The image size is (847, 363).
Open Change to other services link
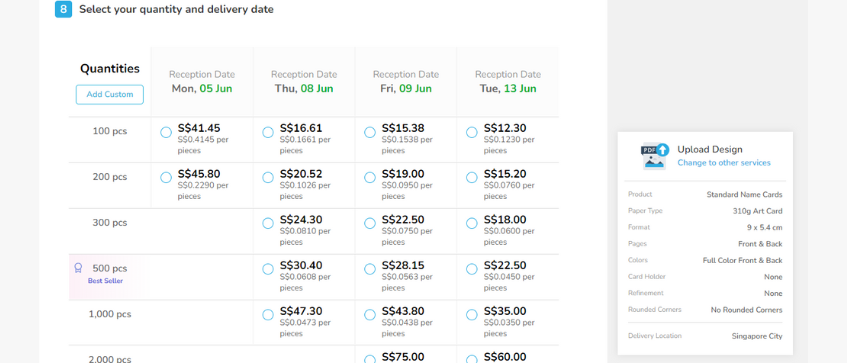click(x=724, y=163)
